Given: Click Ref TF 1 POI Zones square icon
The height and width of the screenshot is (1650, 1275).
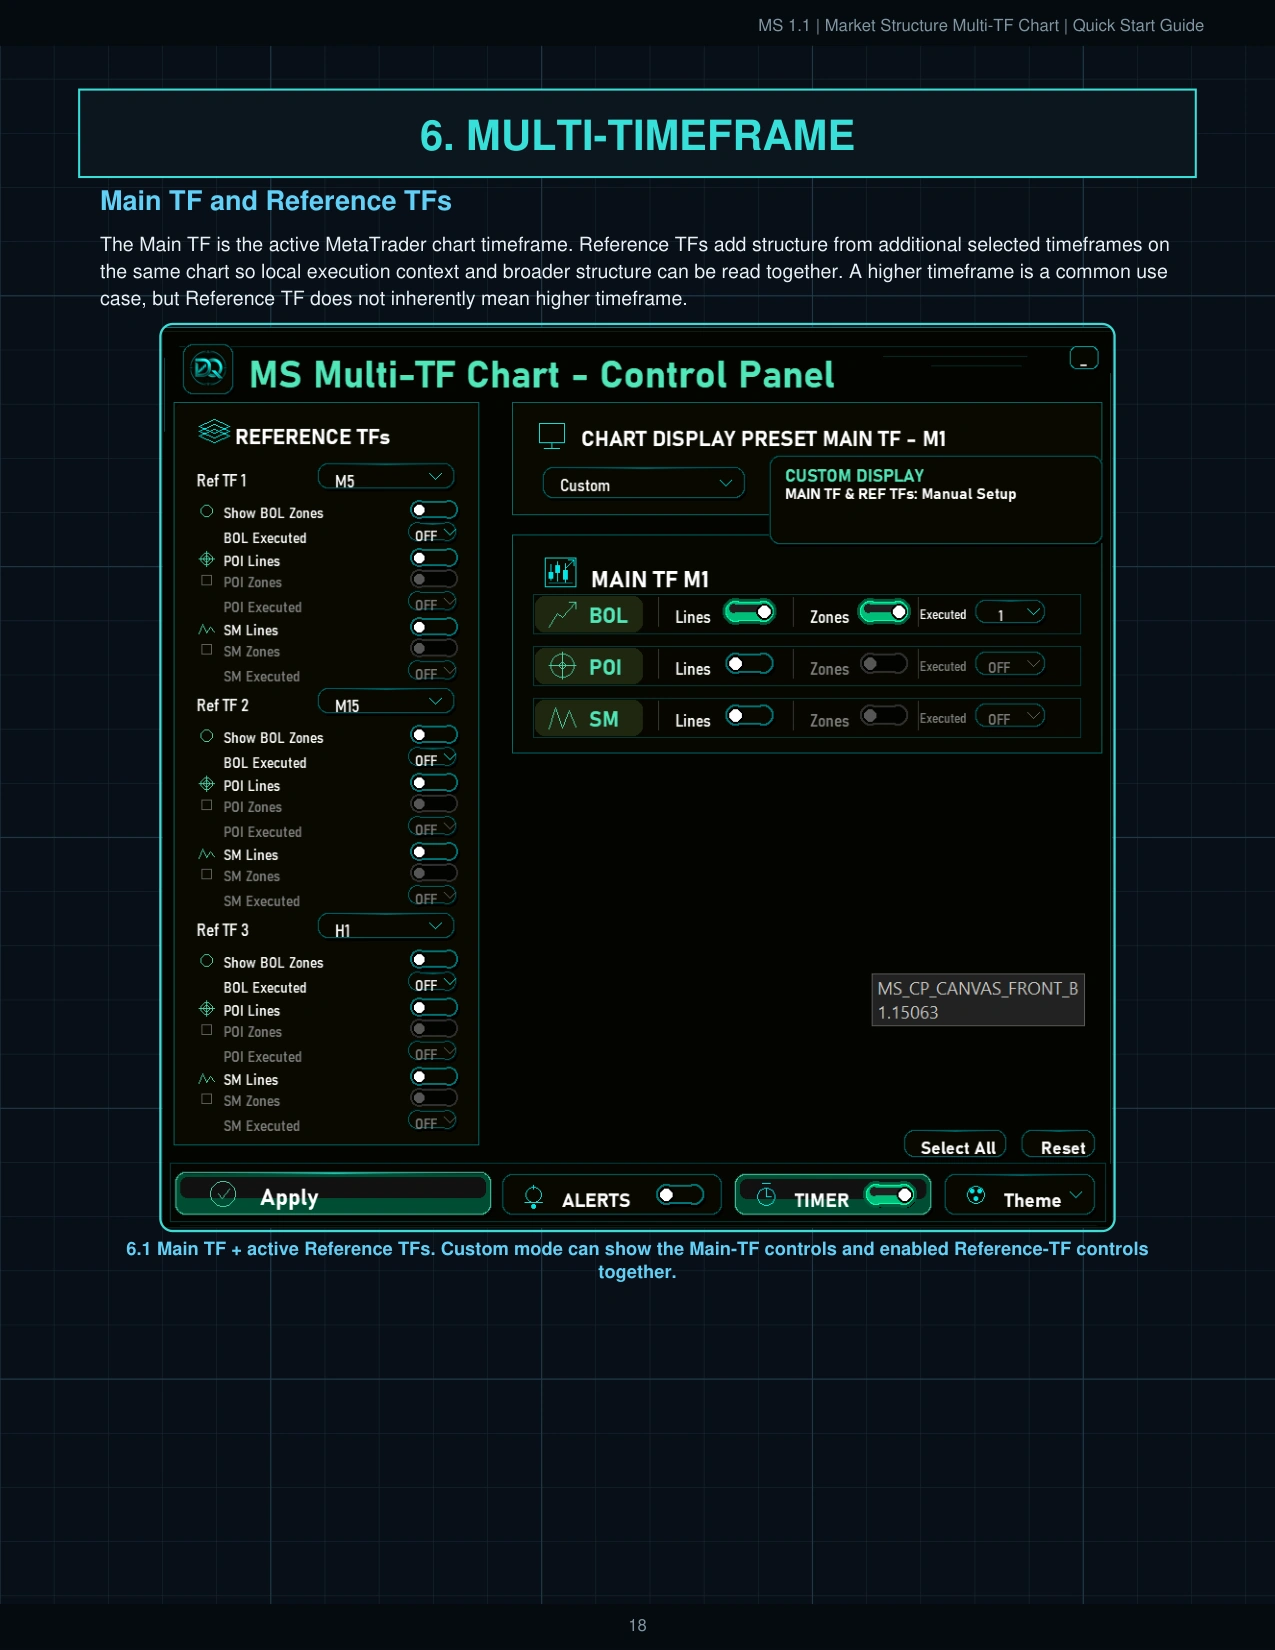Looking at the screenshot, I should click(x=207, y=580).
